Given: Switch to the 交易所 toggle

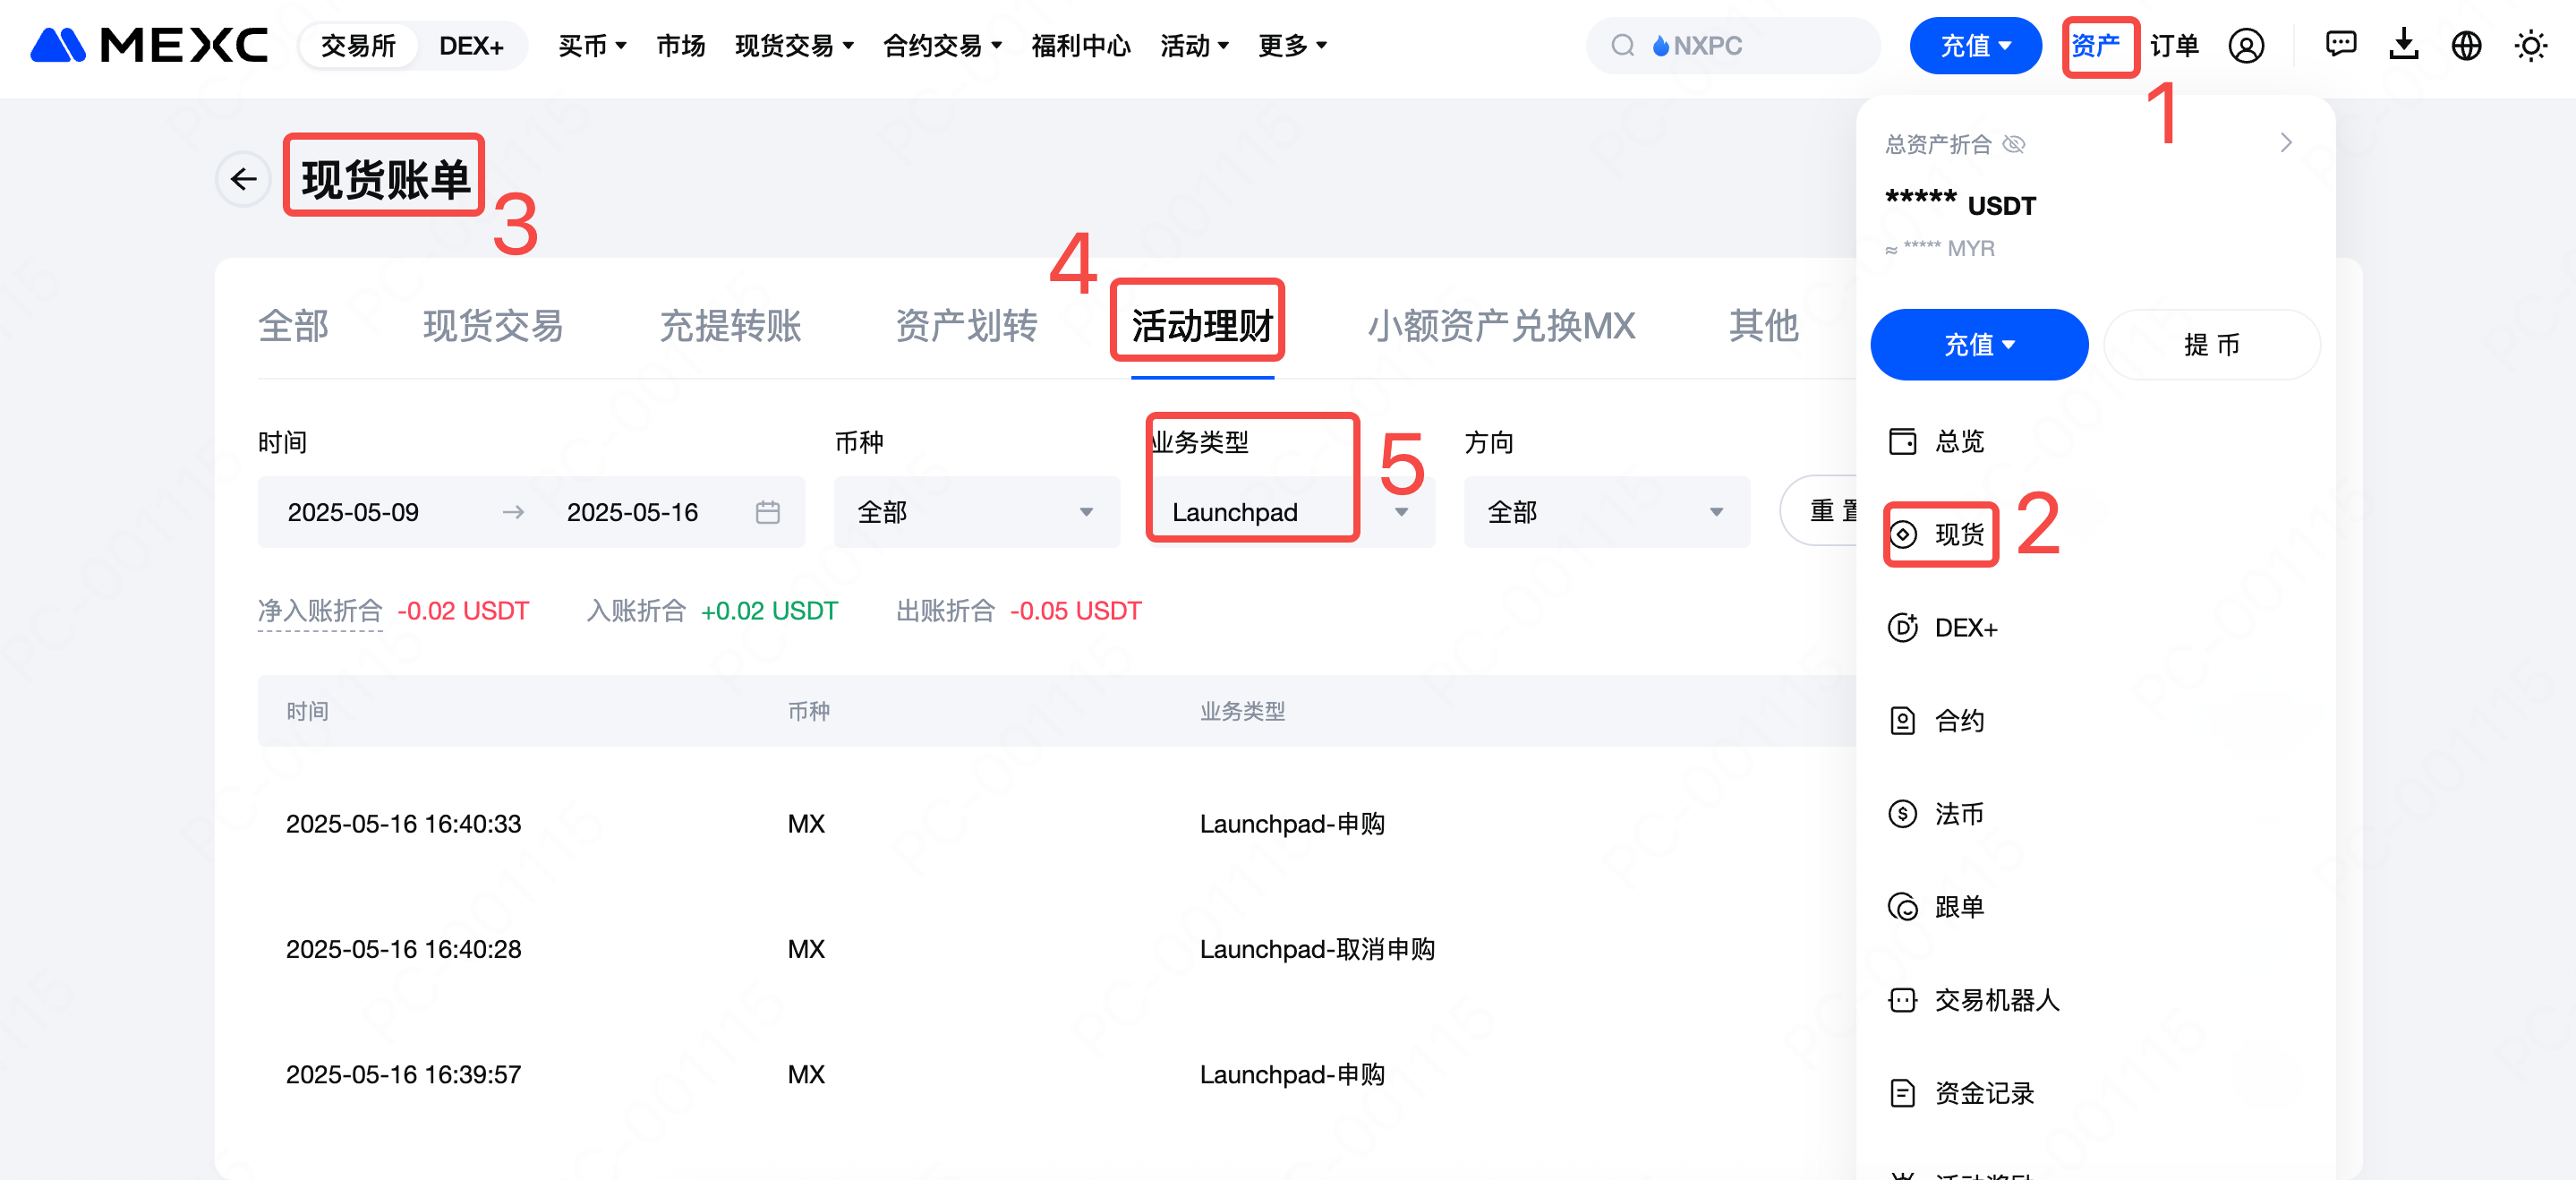Looking at the screenshot, I should (x=358, y=46).
